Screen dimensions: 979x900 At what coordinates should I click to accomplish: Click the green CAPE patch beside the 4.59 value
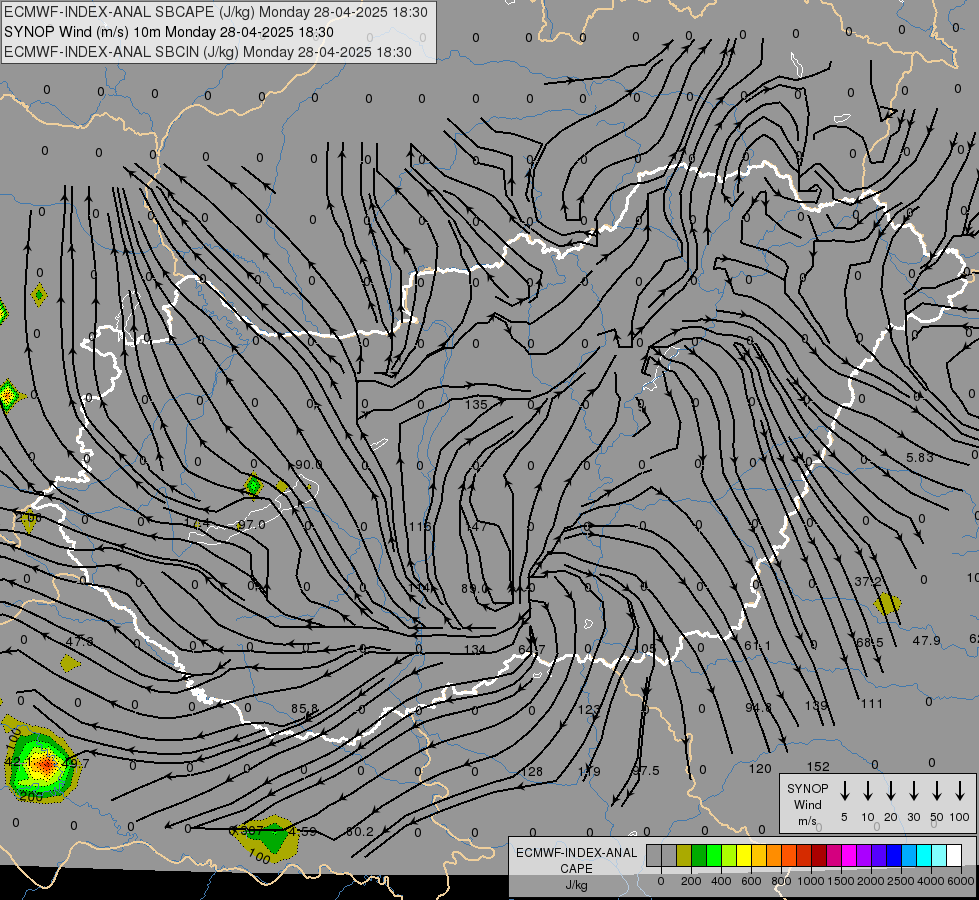point(273,838)
